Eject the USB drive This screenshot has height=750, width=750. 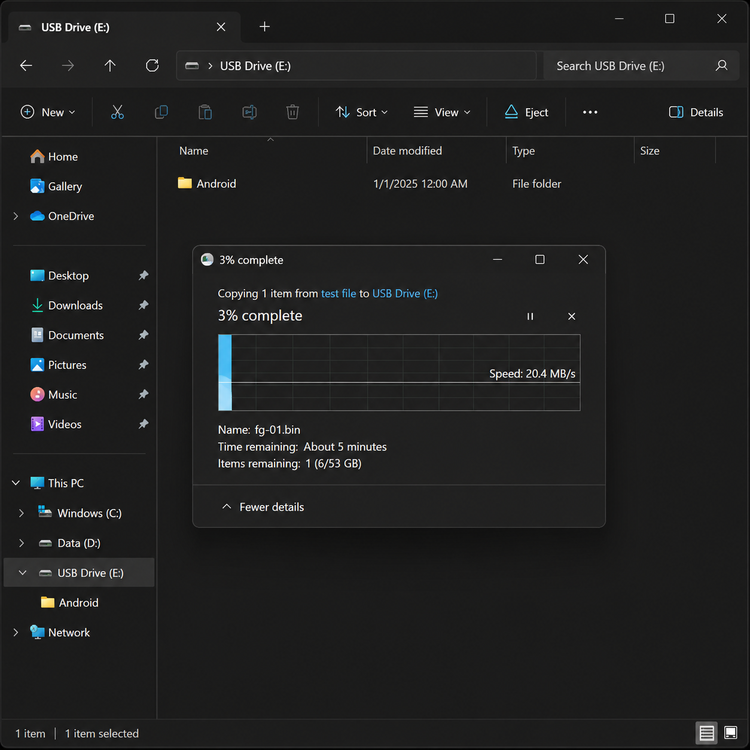(526, 112)
